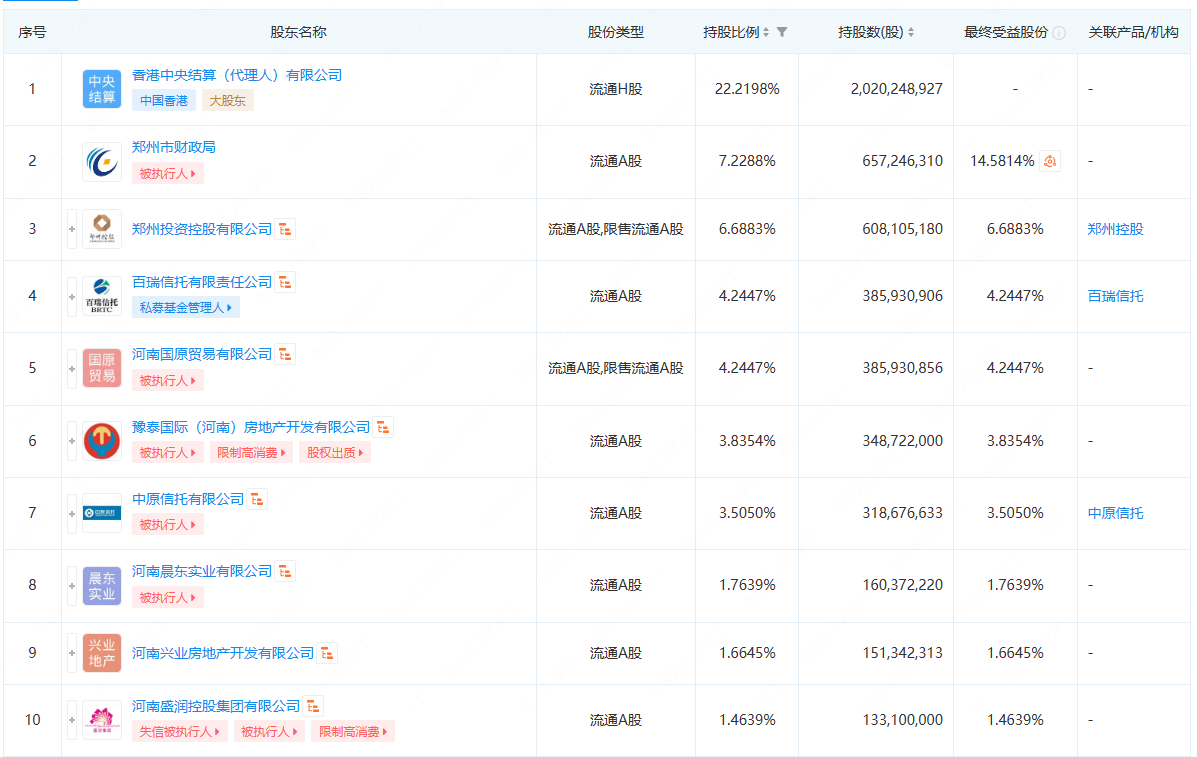Click the 大股东 tag

pyautogui.click(x=227, y=101)
